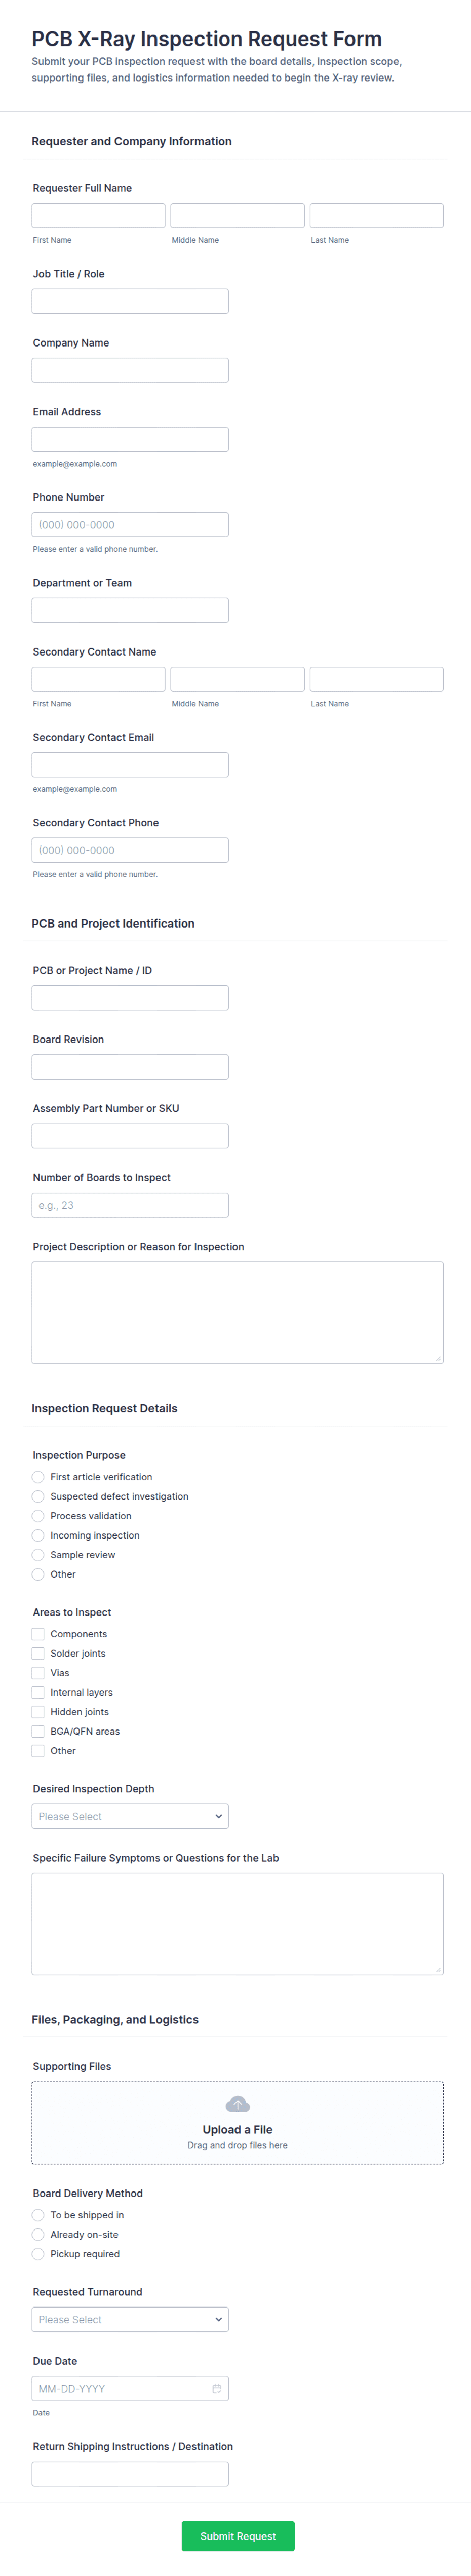Choose Suspected defect investigation purpose
Screen dimensions: 471x2576
coord(38,1496)
